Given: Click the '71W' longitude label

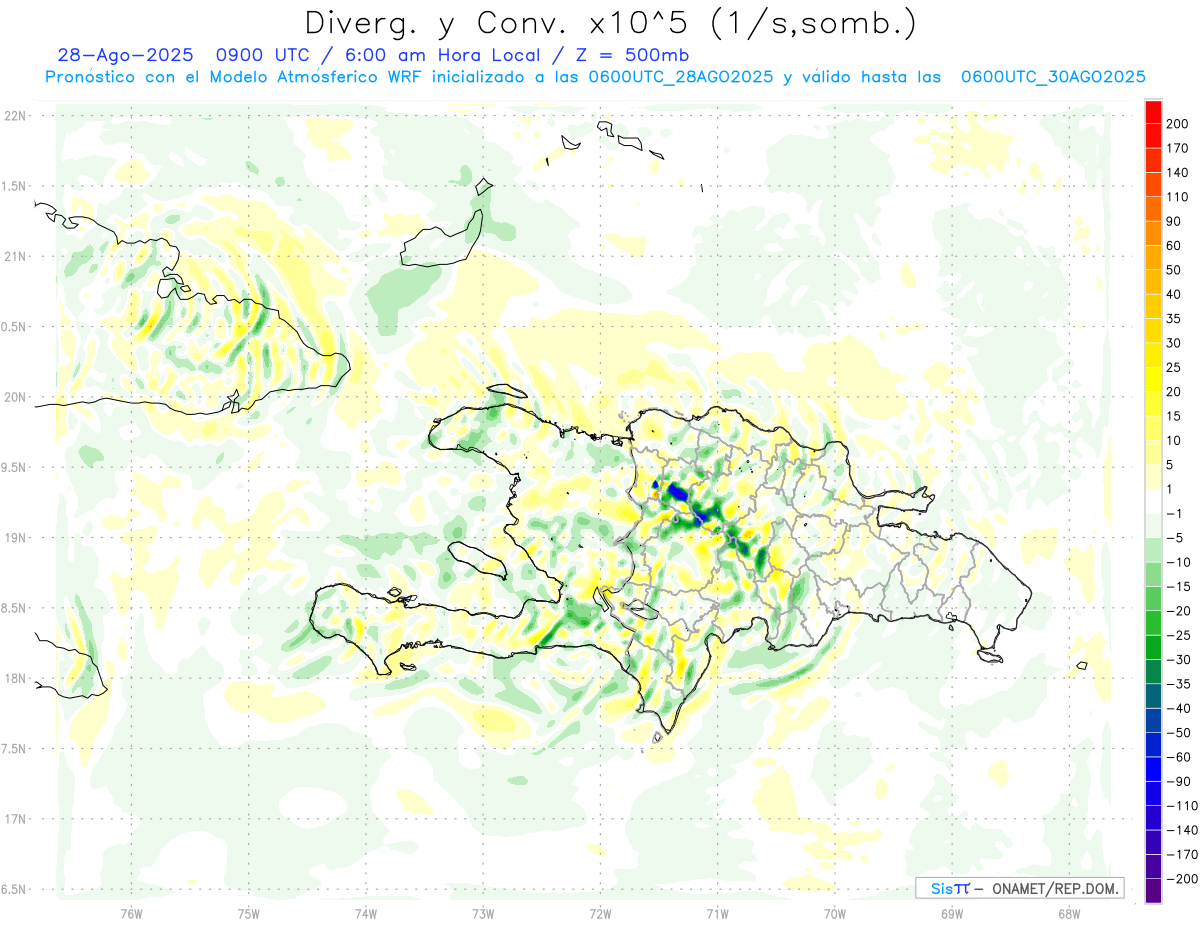Looking at the screenshot, I should (717, 913).
